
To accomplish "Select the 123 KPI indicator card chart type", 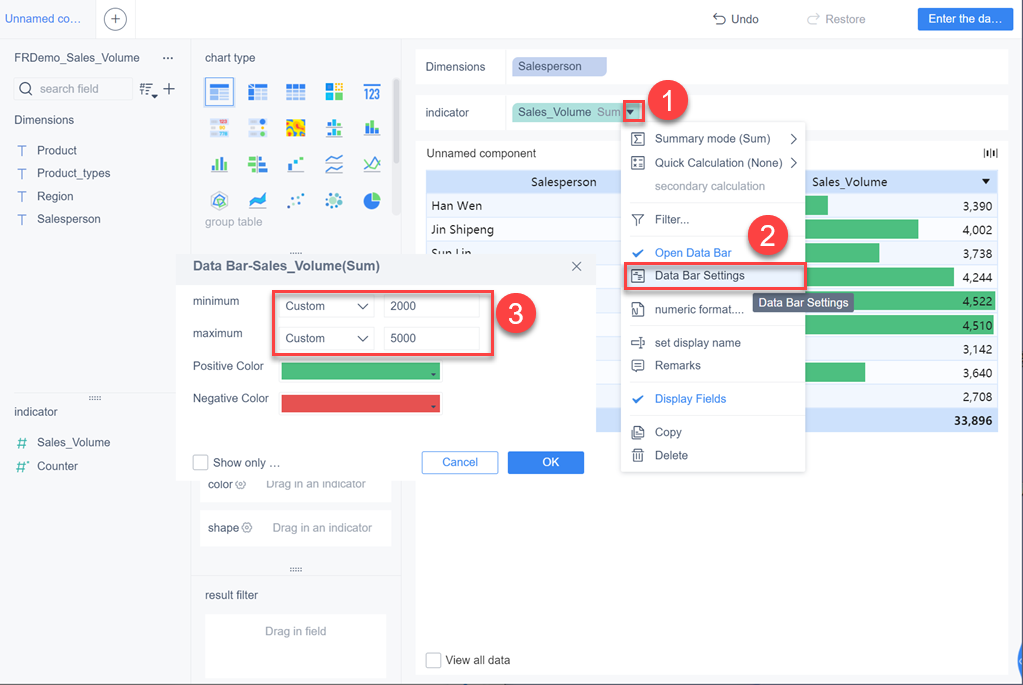I will point(372,92).
